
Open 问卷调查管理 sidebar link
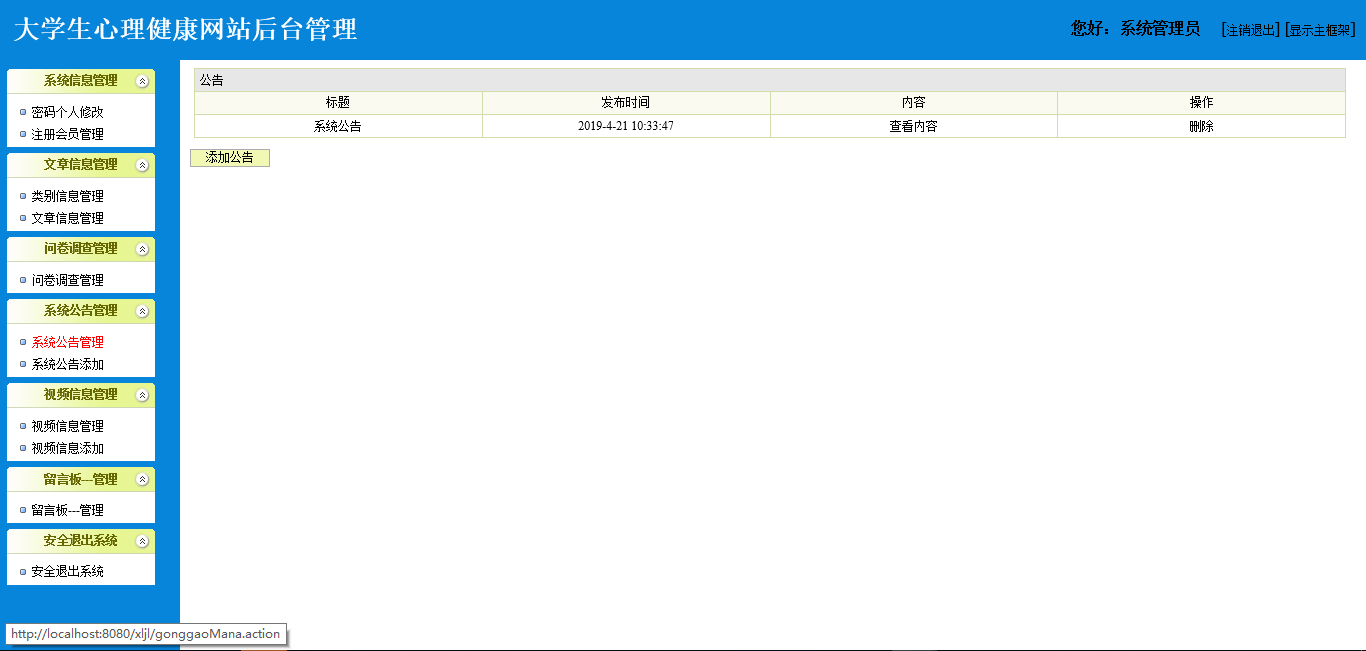click(67, 280)
